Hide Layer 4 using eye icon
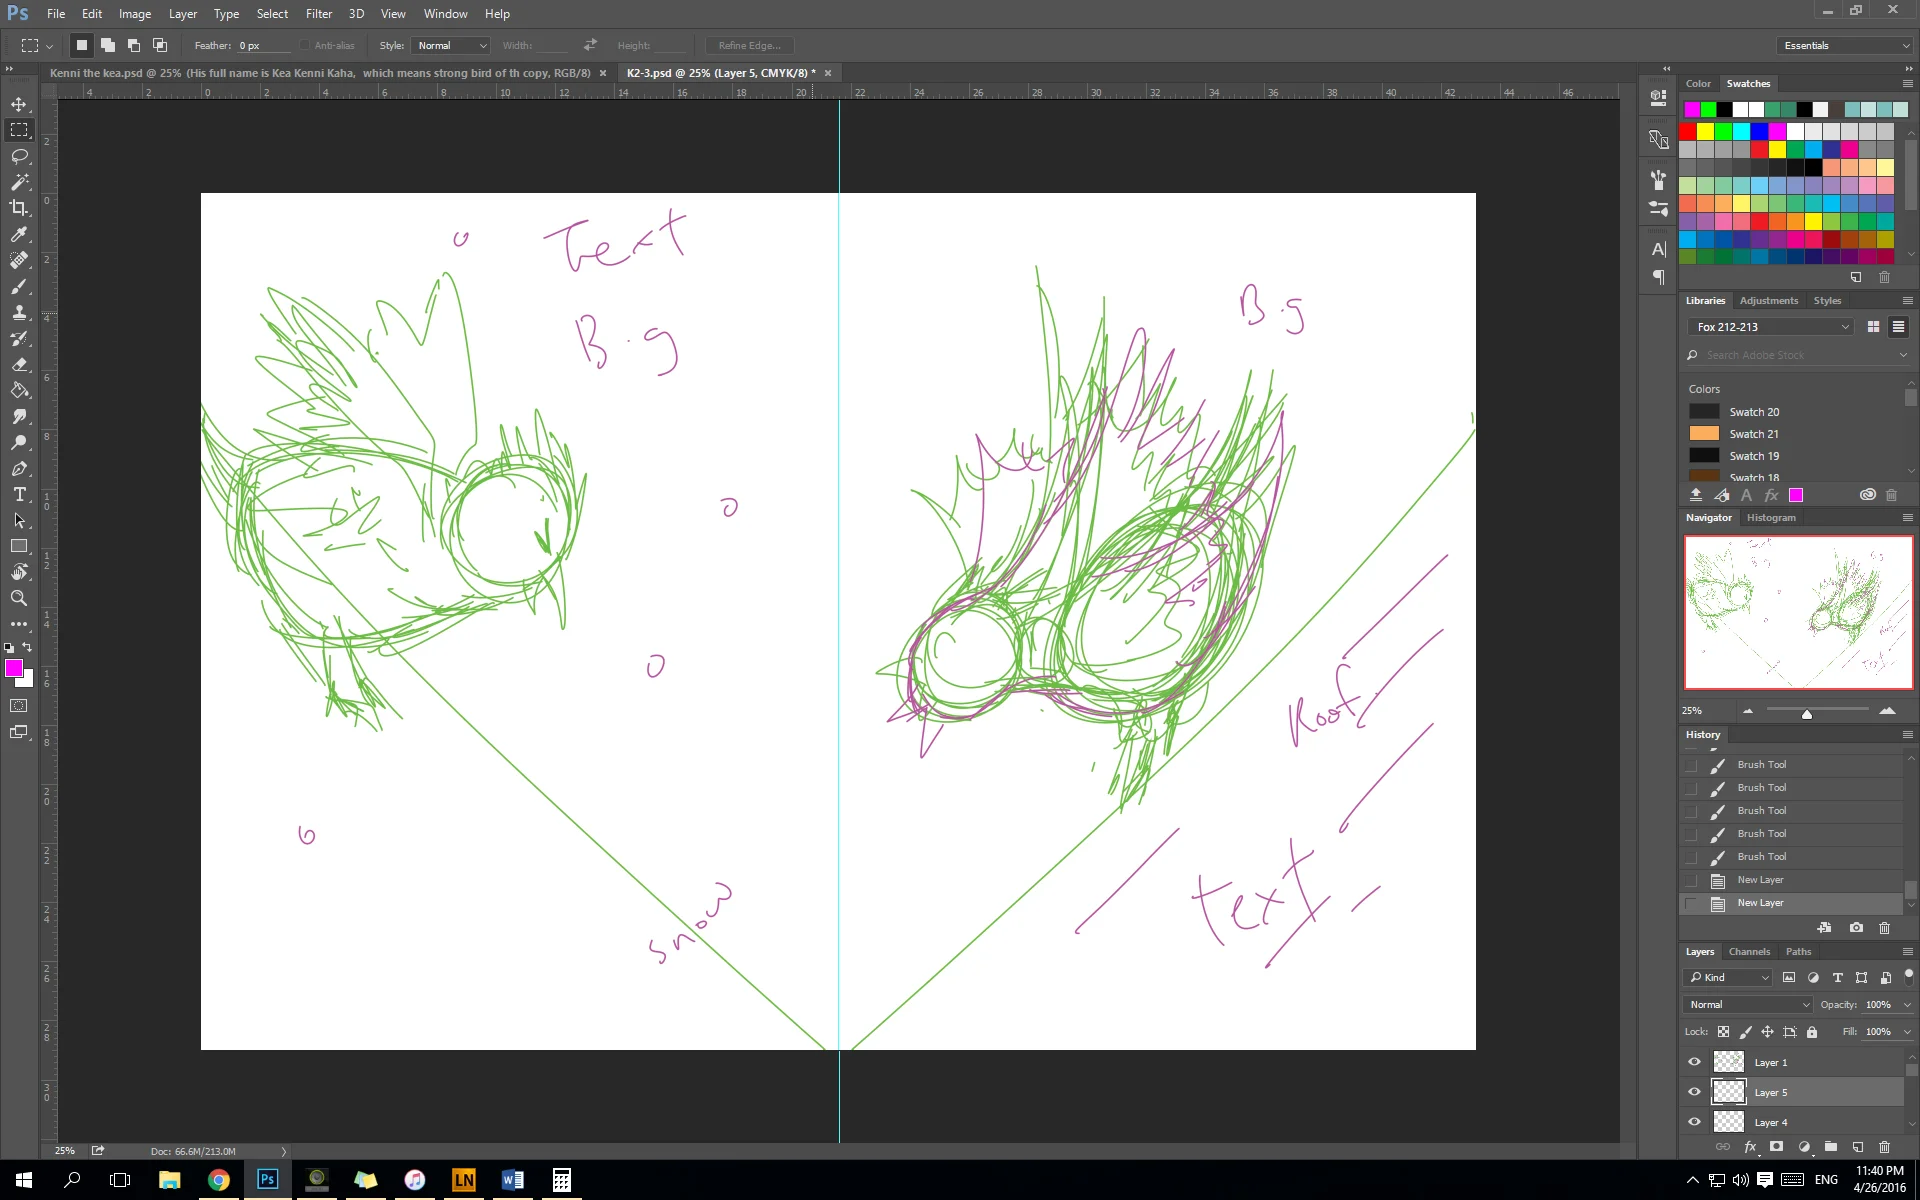Image resolution: width=1920 pixels, height=1200 pixels. [1694, 1122]
